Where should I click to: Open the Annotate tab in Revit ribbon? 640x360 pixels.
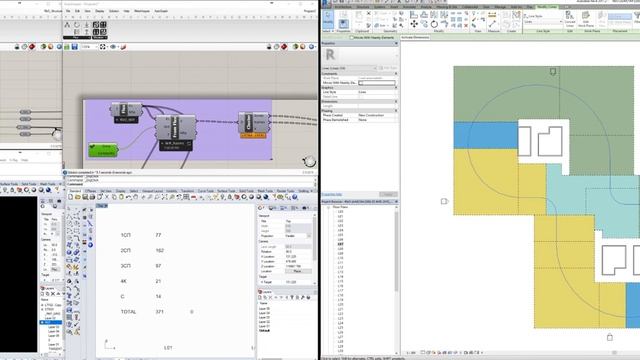(409, 7)
